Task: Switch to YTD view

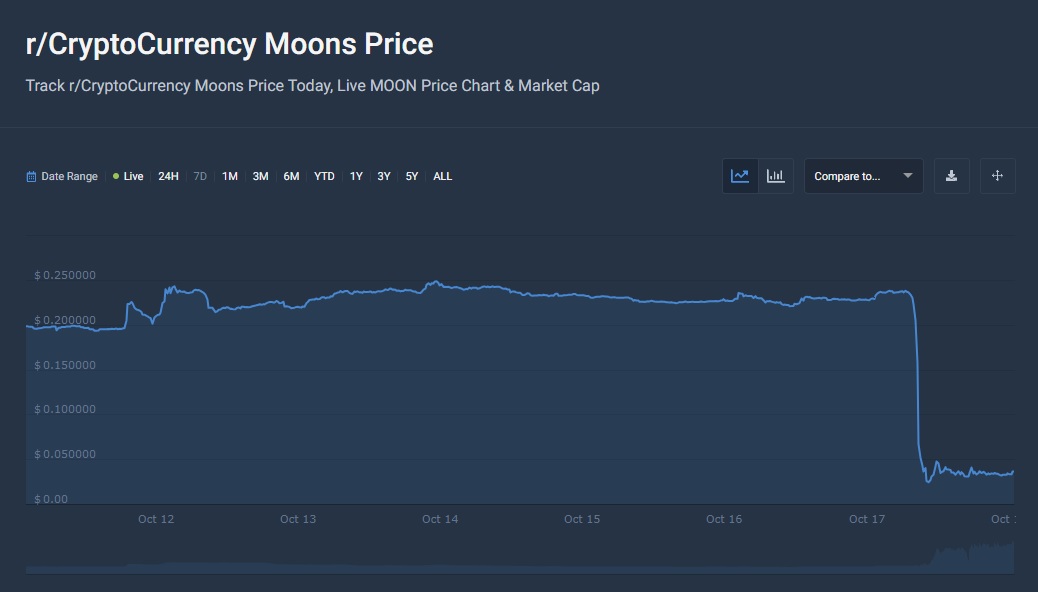Action: (x=323, y=176)
